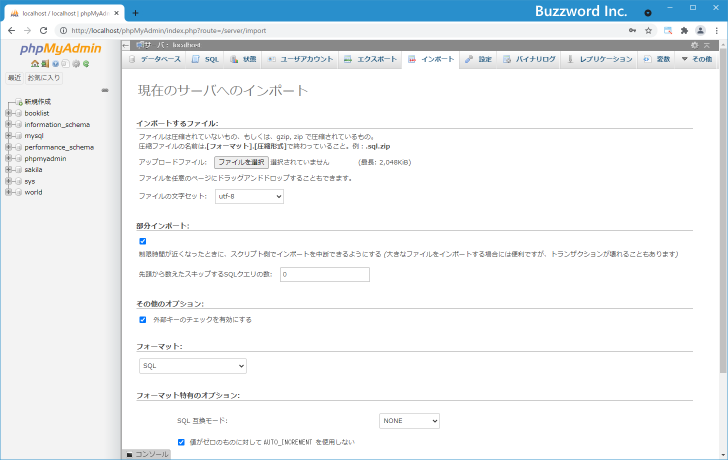728x460 pixels.
Task: Open the コンソール console bar
Action: click(x=147, y=454)
